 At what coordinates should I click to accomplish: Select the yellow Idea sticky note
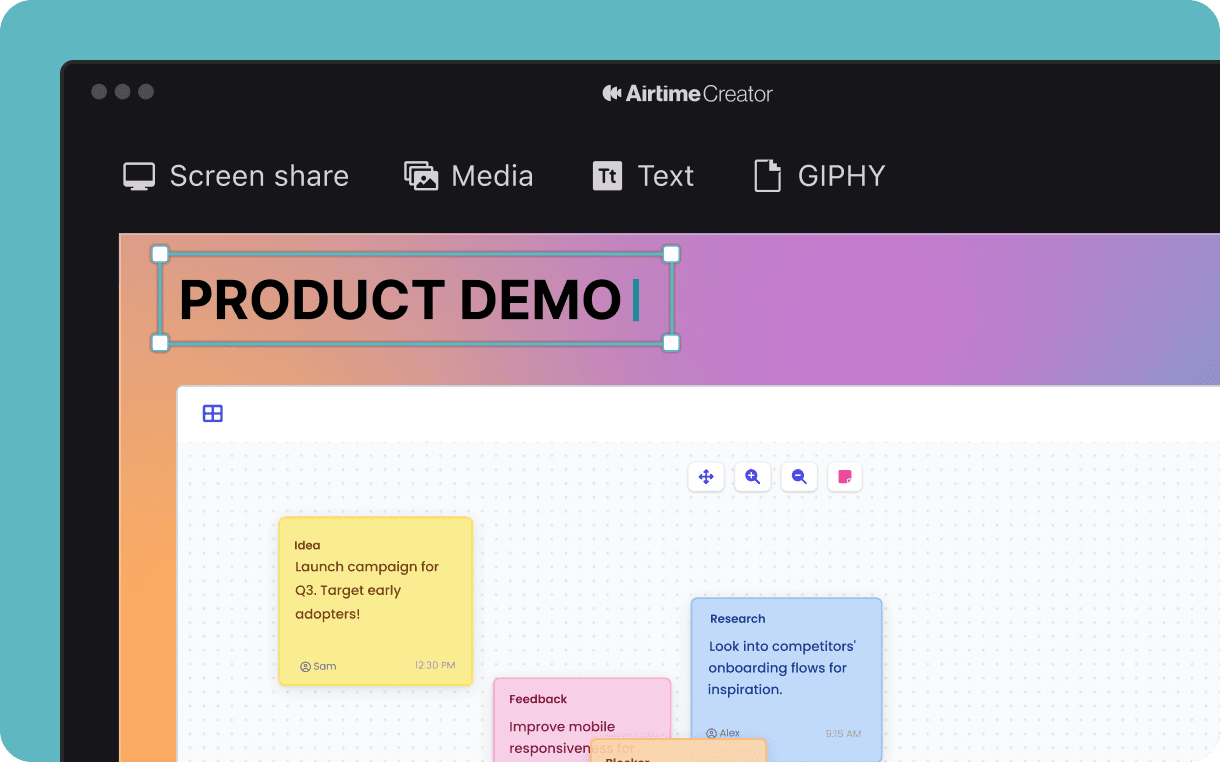click(x=375, y=600)
